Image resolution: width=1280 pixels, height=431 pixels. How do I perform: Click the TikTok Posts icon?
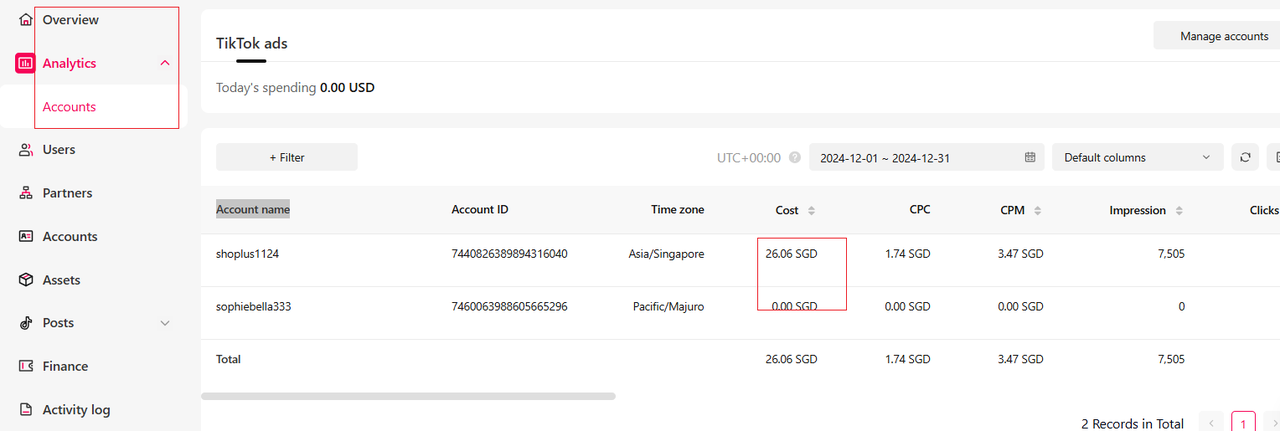(26, 323)
